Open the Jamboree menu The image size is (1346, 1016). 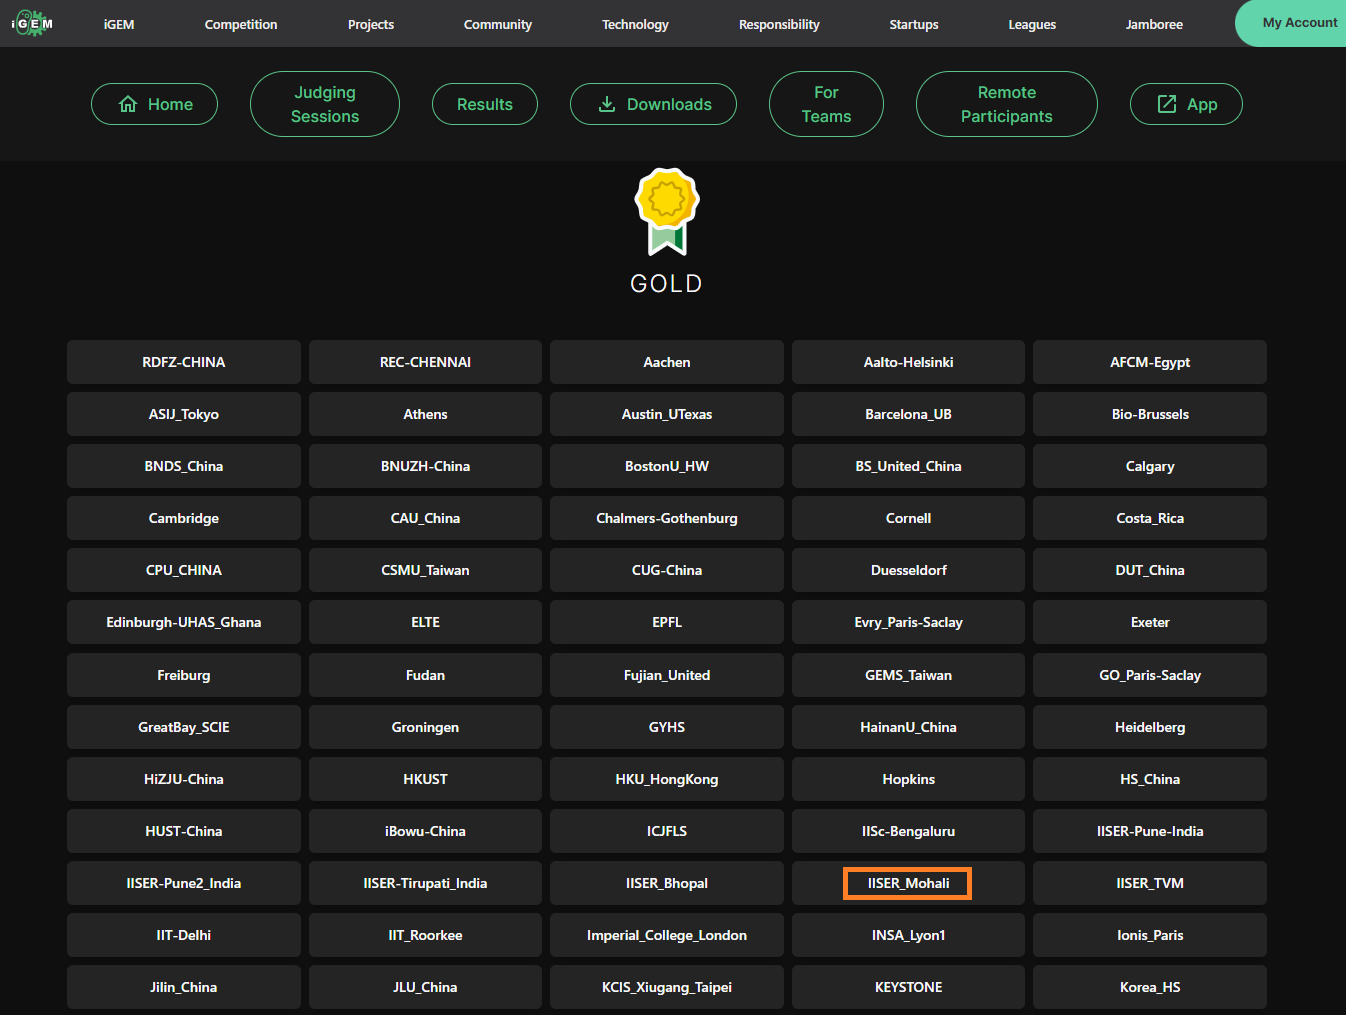tap(1154, 24)
